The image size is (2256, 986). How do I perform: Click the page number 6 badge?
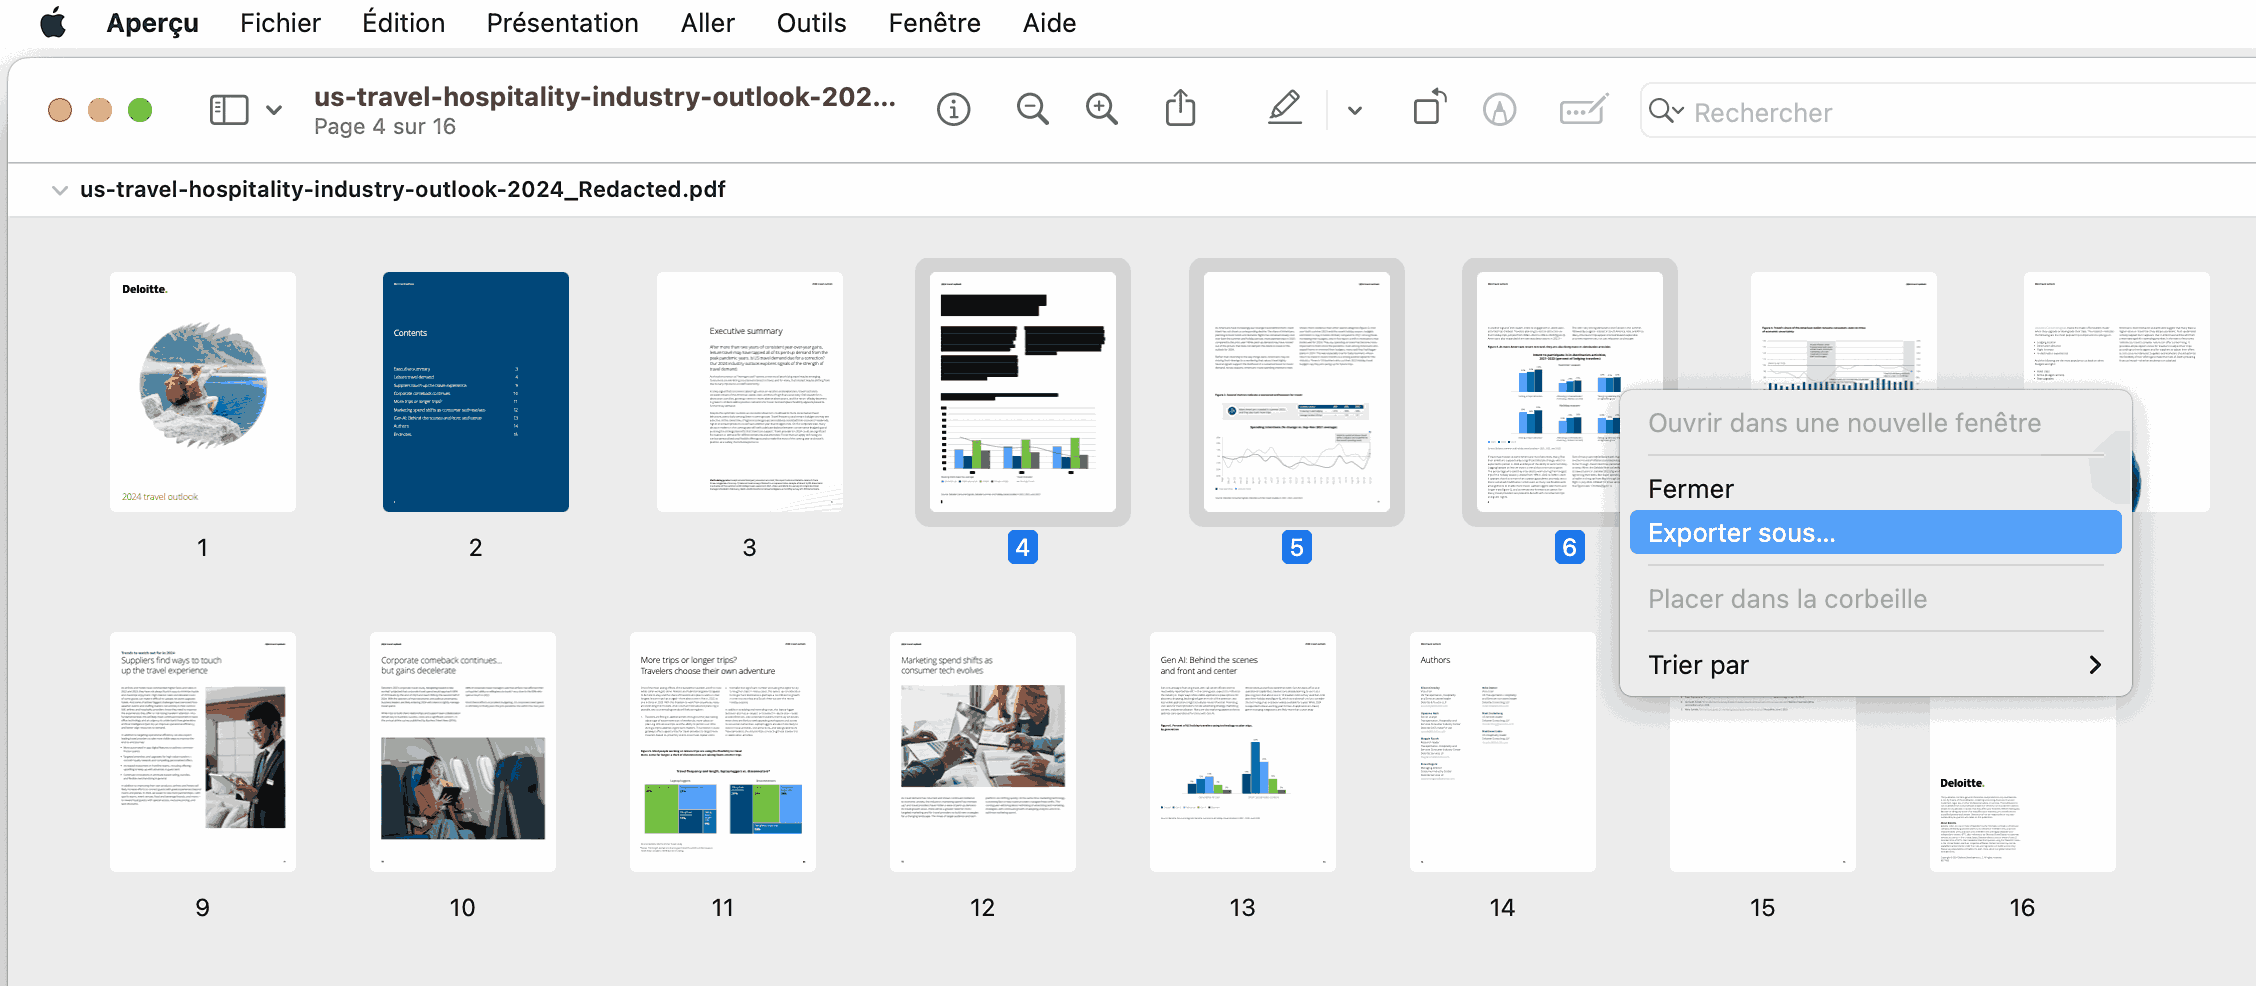tap(1570, 547)
